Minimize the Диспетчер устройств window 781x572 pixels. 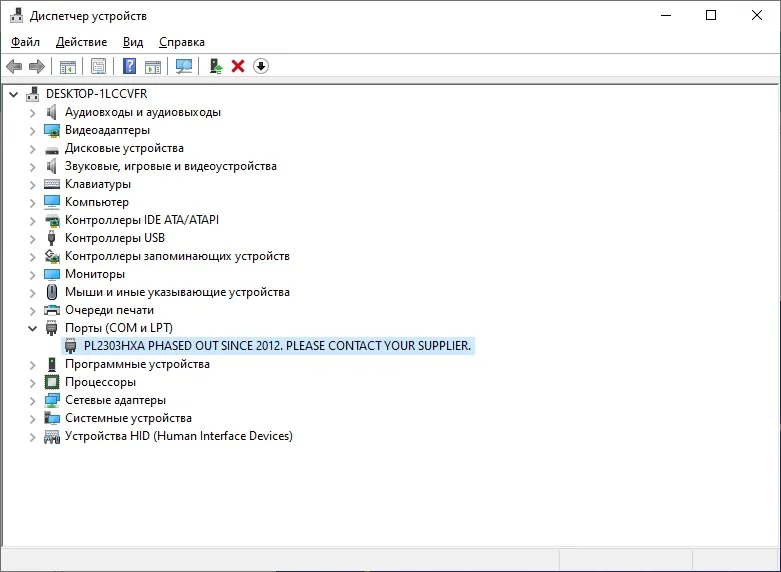click(x=666, y=15)
